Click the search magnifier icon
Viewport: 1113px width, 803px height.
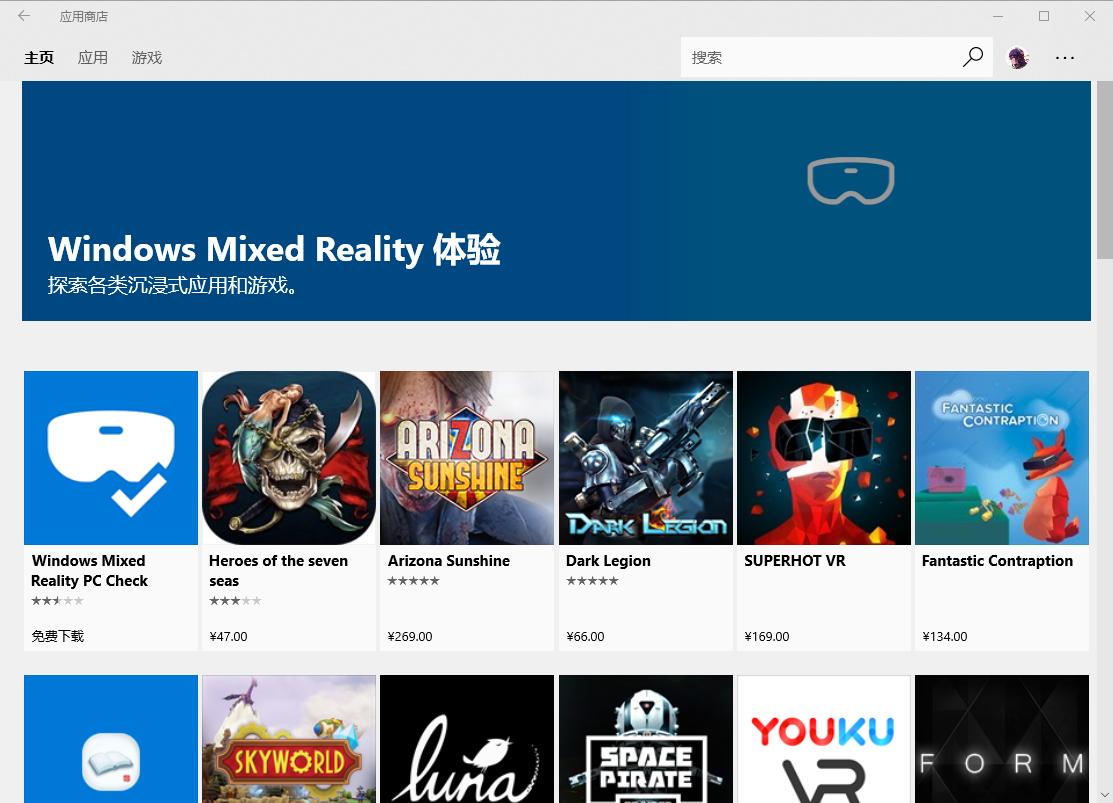pyautogui.click(x=972, y=57)
